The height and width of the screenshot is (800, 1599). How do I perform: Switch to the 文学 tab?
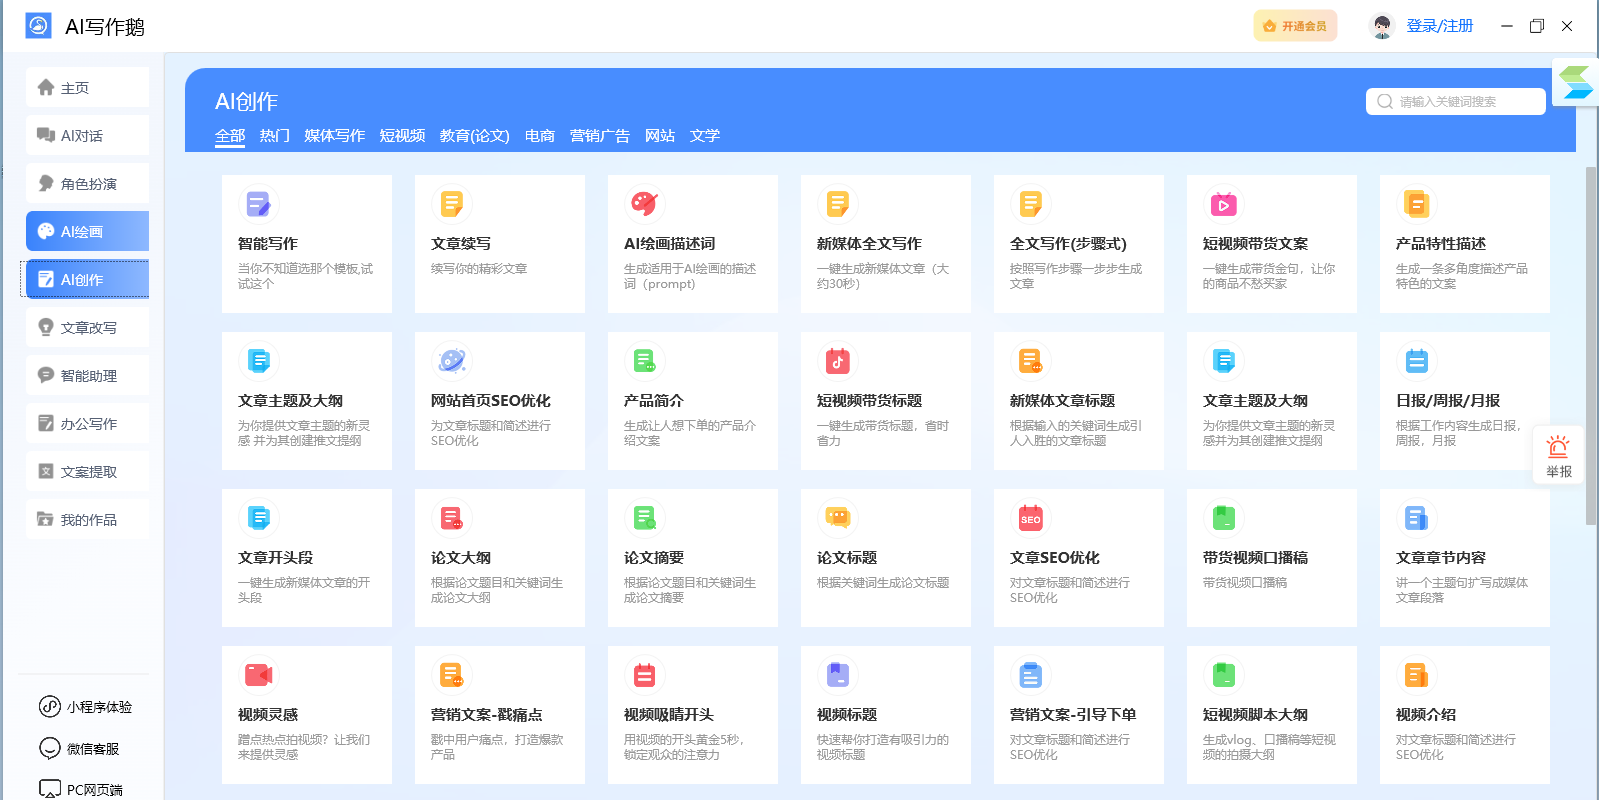coord(705,136)
